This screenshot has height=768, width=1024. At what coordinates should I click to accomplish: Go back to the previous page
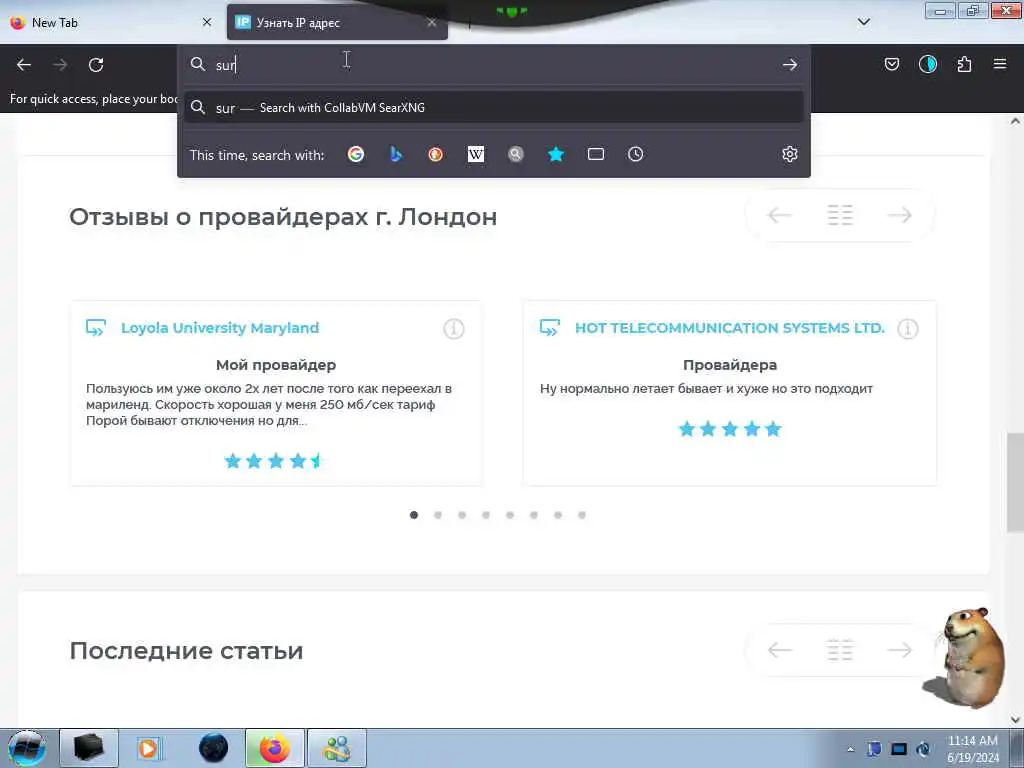(x=24, y=65)
